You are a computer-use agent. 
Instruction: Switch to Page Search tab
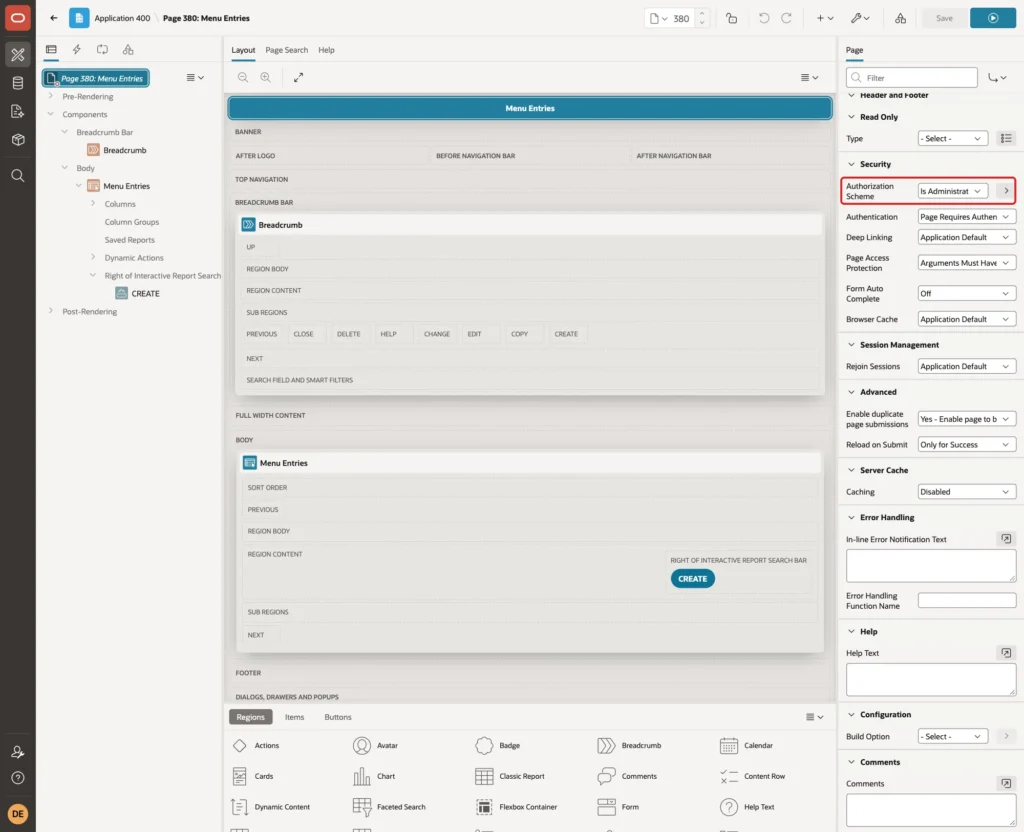tap(286, 50)
